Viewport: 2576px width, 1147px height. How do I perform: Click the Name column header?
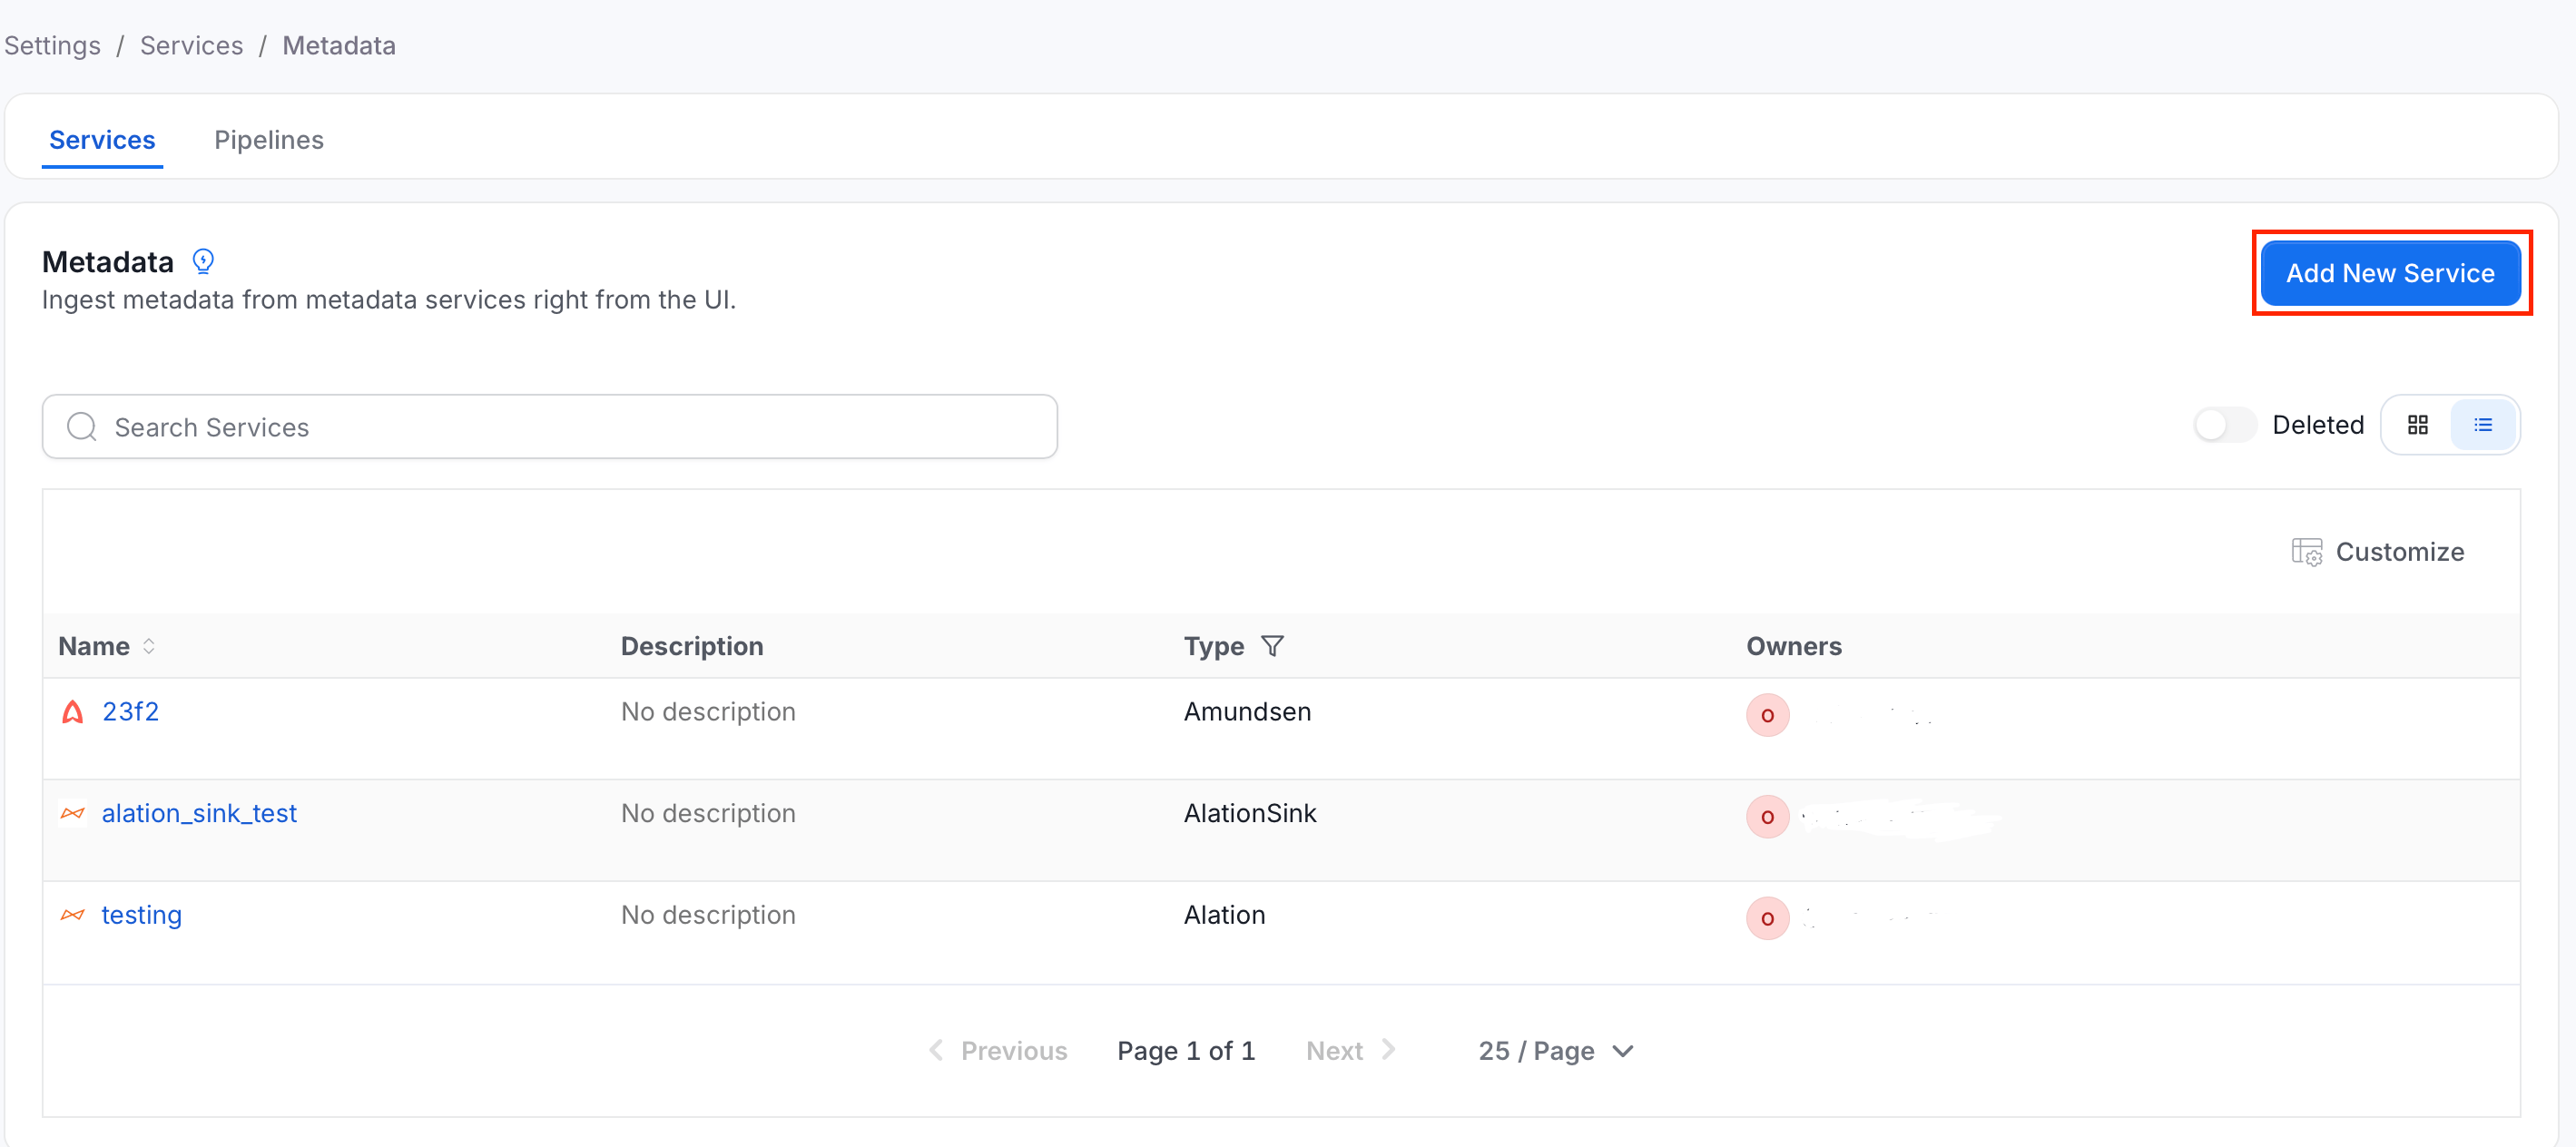click(x=94, y=646)
